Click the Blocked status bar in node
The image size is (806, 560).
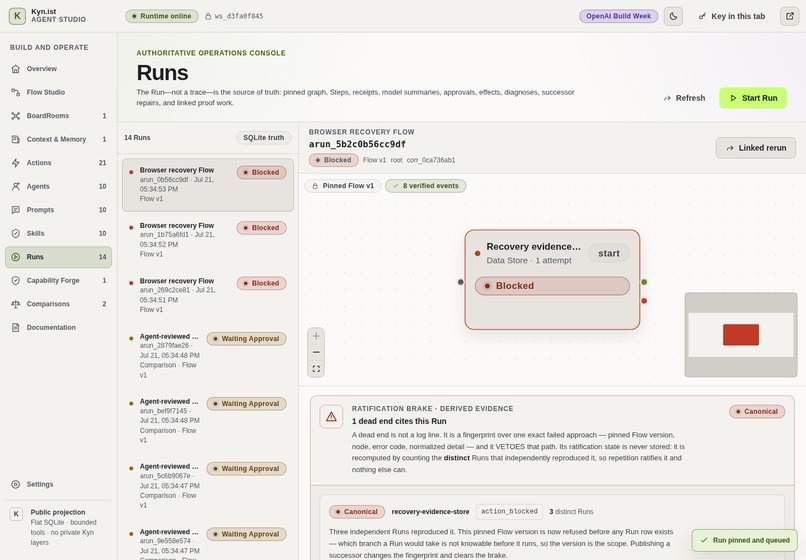click(x=552, y=286)
